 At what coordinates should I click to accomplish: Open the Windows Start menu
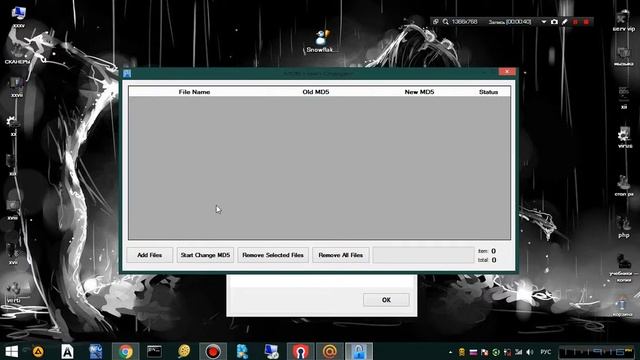(x=11, y=351)
